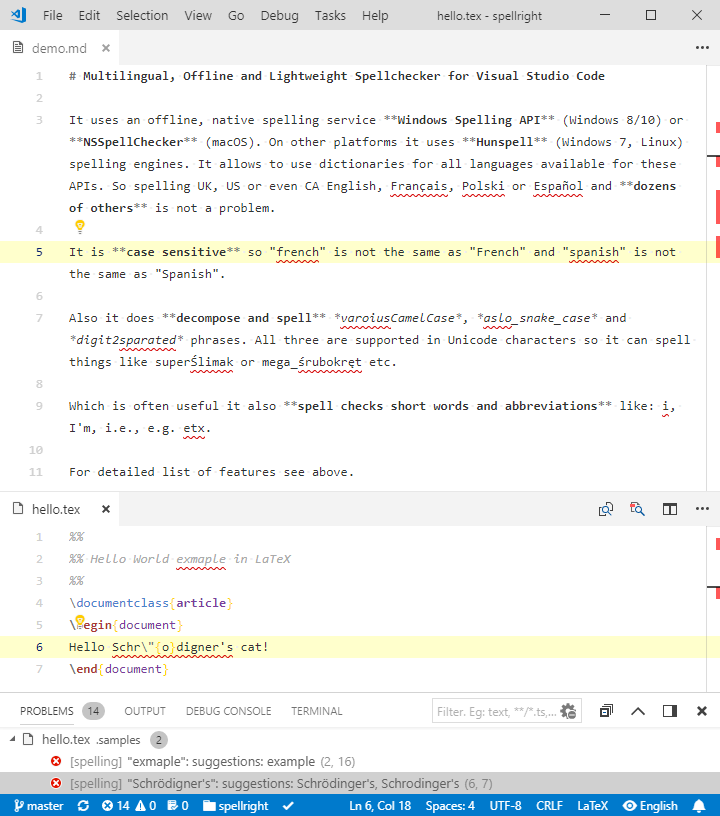
Task: Maximize the panel with the chevron-up icon
Action: click(638, 711)
